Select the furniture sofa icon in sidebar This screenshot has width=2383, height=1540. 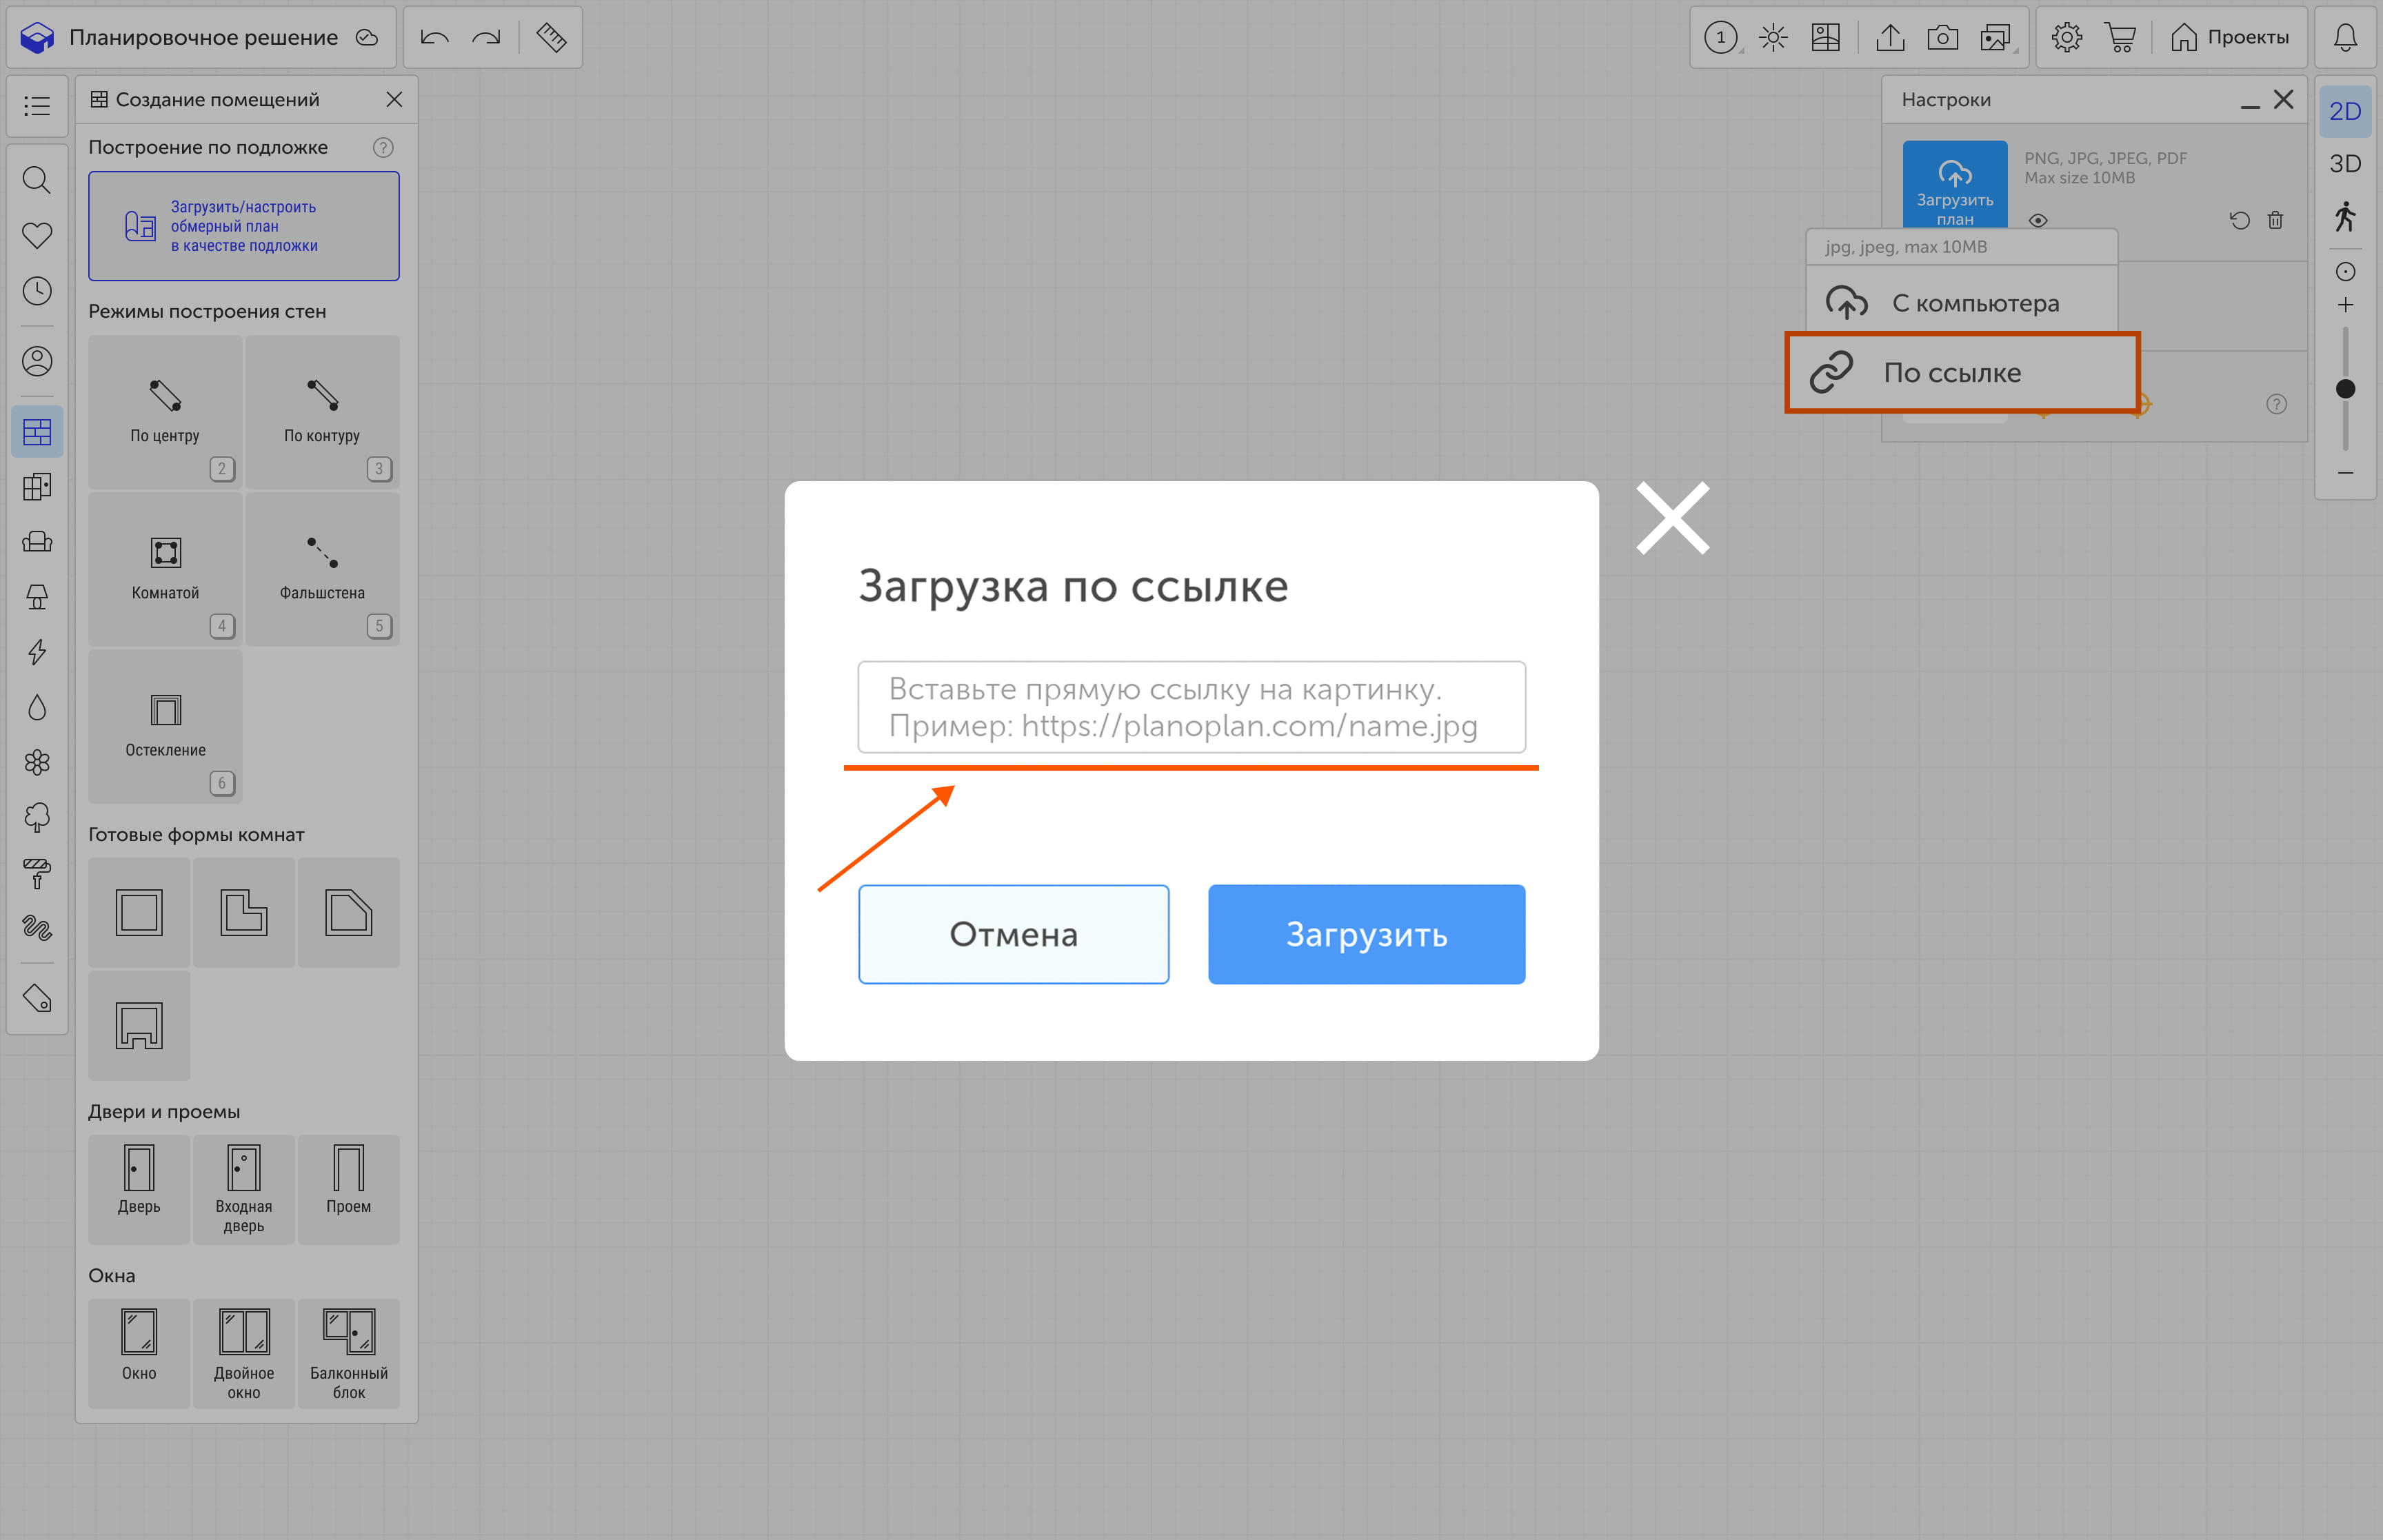point(37,542)
